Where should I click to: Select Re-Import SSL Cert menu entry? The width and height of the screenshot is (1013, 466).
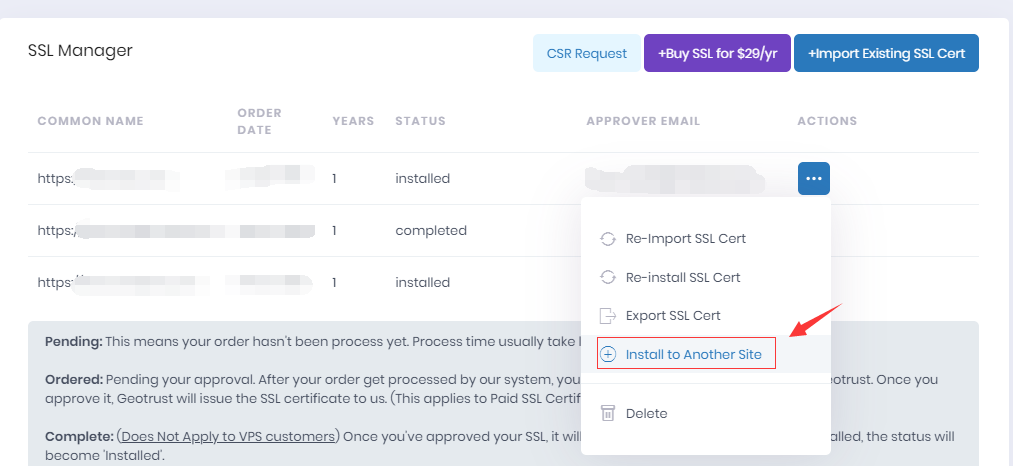685,238
